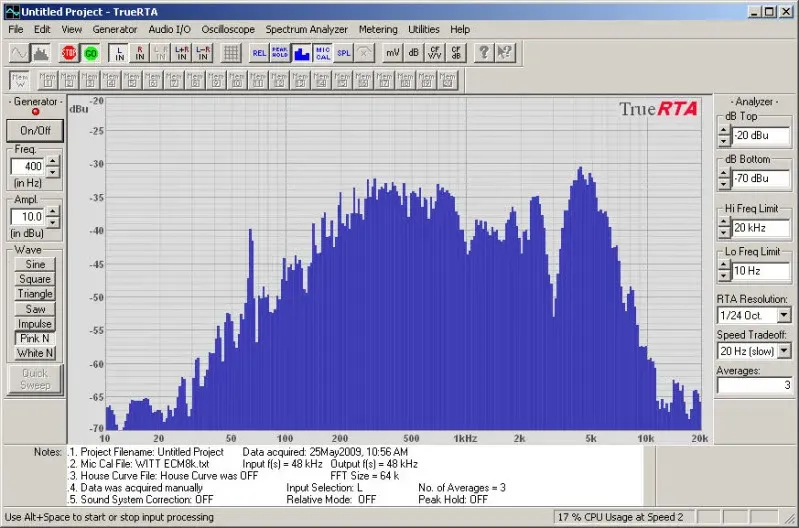Screen dimensions: 799x528
Task: Select the Mem W workbench memory
Action: click(20, 81)
